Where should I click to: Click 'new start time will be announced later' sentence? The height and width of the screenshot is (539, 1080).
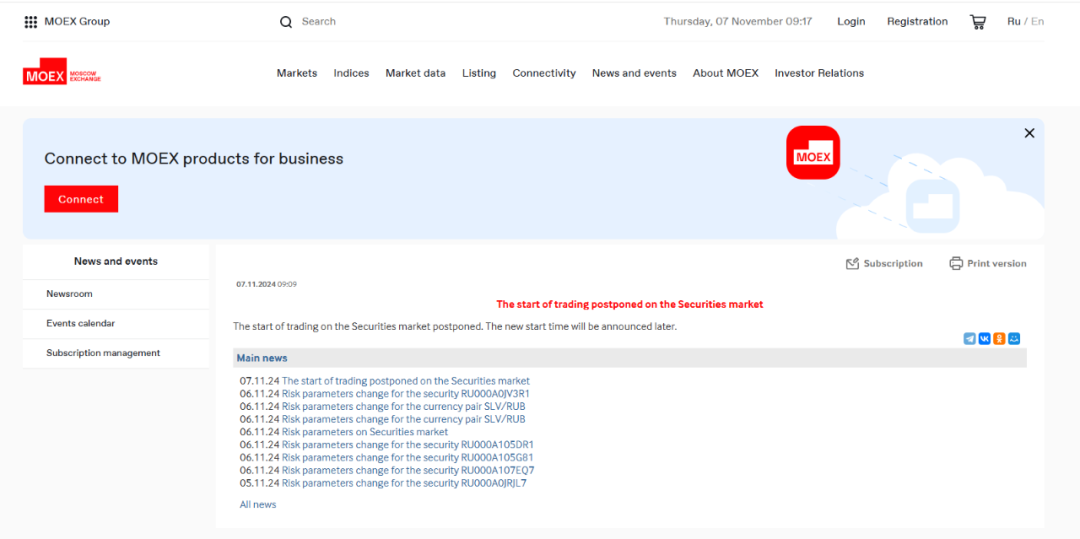click(x=581, y=326)
